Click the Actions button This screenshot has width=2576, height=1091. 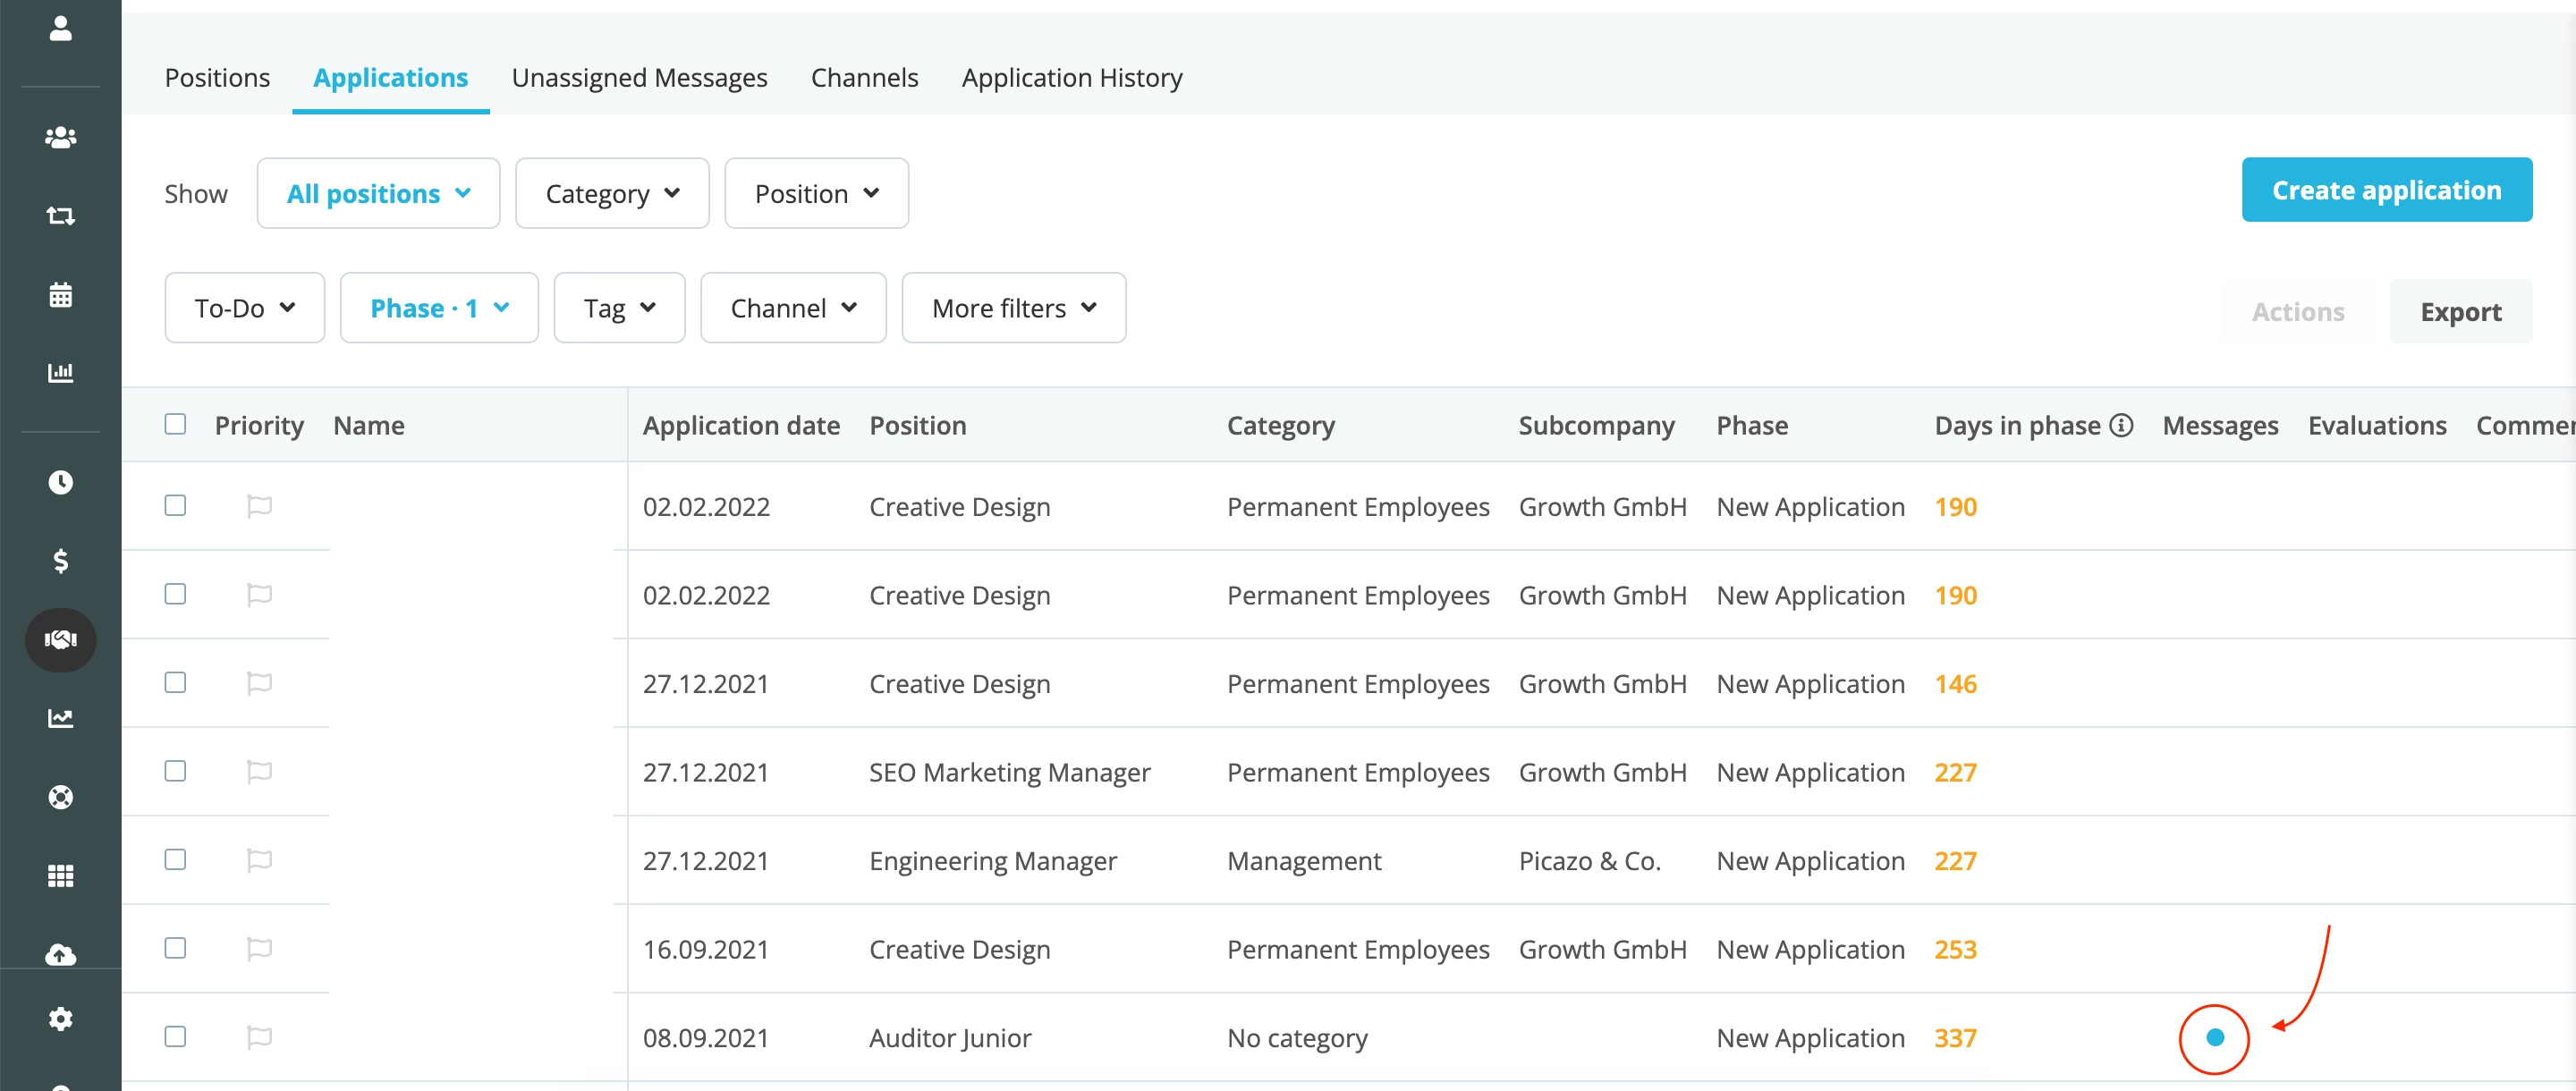[2297, 312]
